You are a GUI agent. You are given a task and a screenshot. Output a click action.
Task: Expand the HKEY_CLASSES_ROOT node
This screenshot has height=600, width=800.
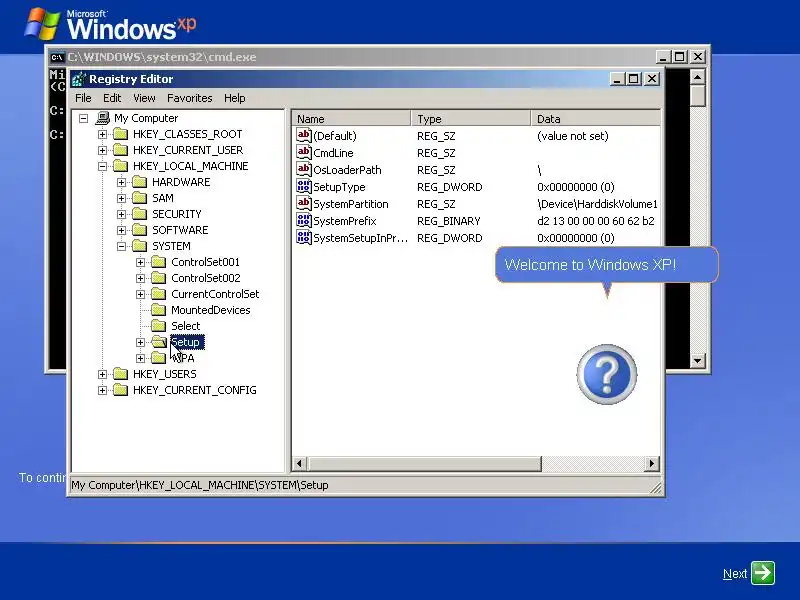(x=103, y=134)
